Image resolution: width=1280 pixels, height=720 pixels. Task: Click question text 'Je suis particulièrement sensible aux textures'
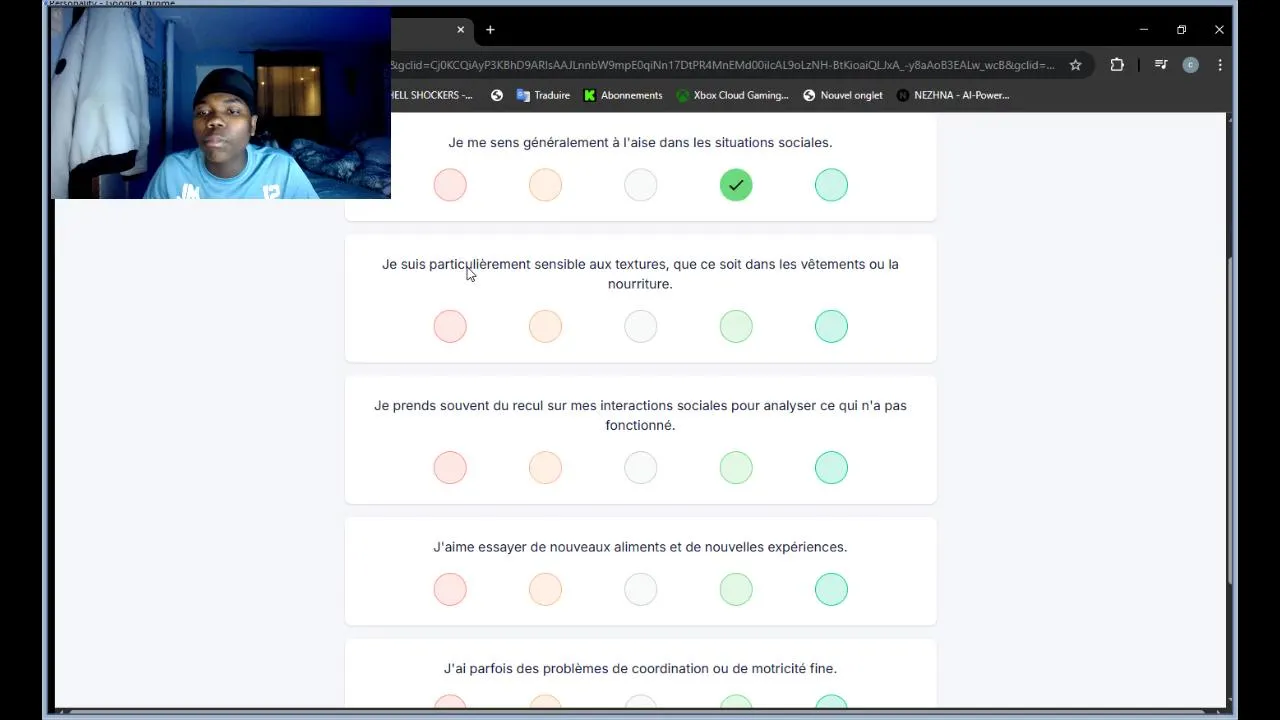[x=640, y=274]
